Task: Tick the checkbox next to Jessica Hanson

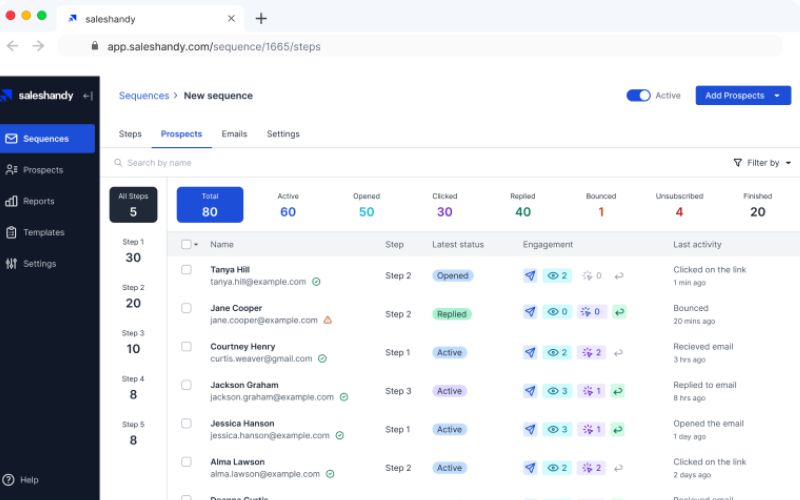Action: tap(186, 423)
